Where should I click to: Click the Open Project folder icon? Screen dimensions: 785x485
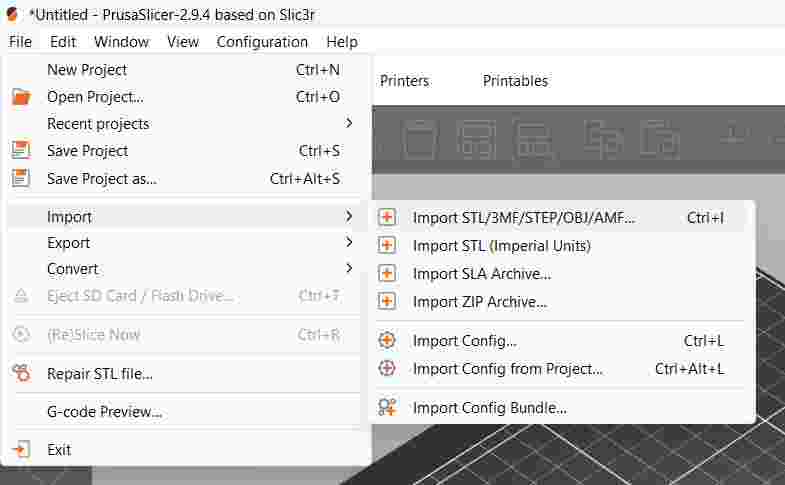[x=21, y=97]
